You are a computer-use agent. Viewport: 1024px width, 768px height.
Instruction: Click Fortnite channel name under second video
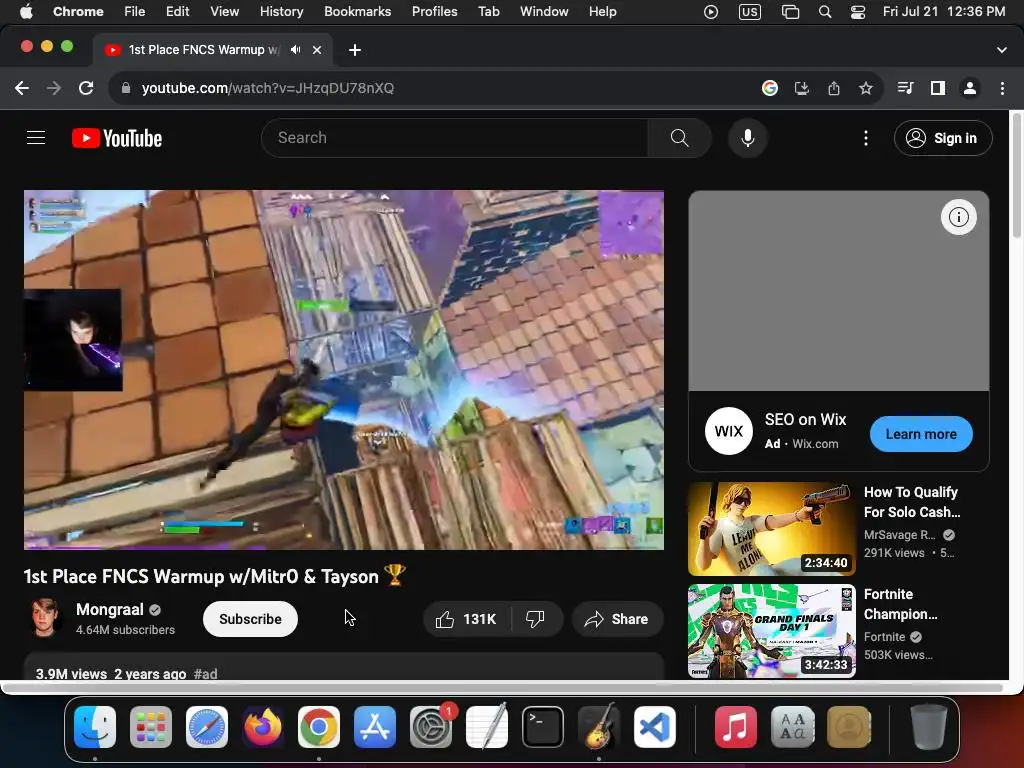coord(884,637)
